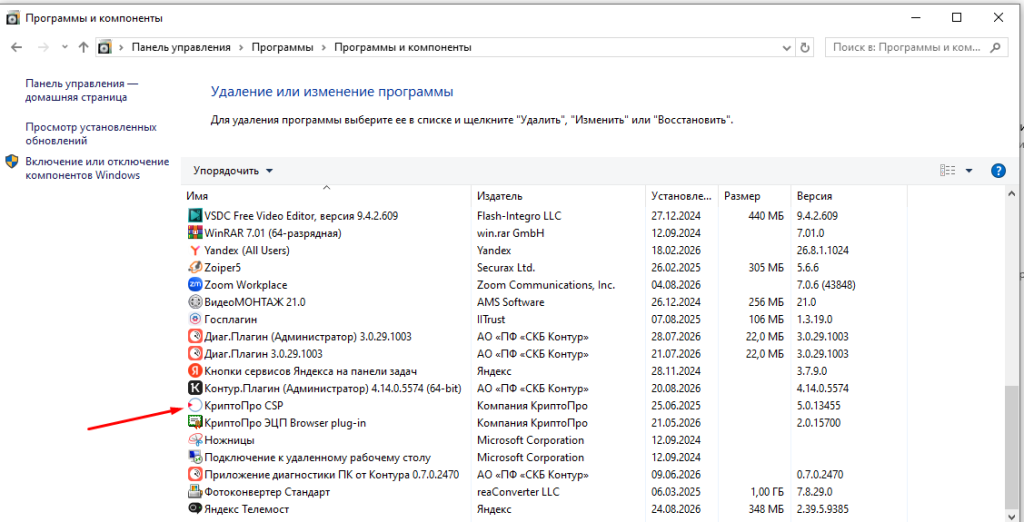Expand the view options dropdown arrow

(x=968, y=171)
